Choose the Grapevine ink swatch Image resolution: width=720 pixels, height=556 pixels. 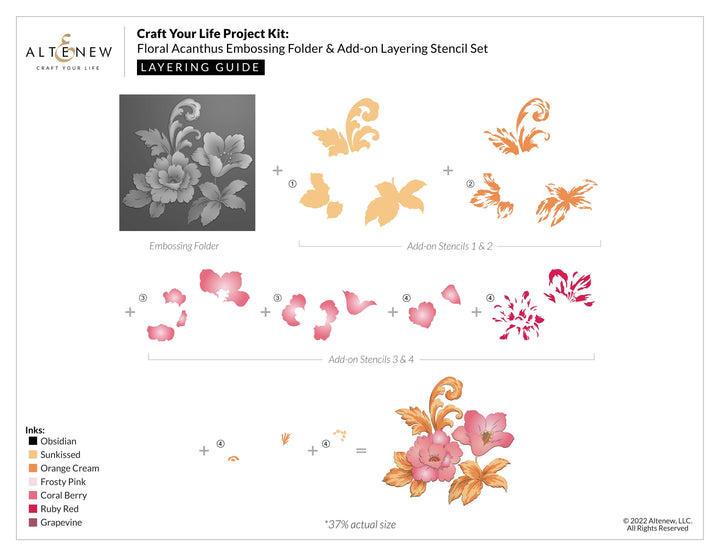coord(33,522)
